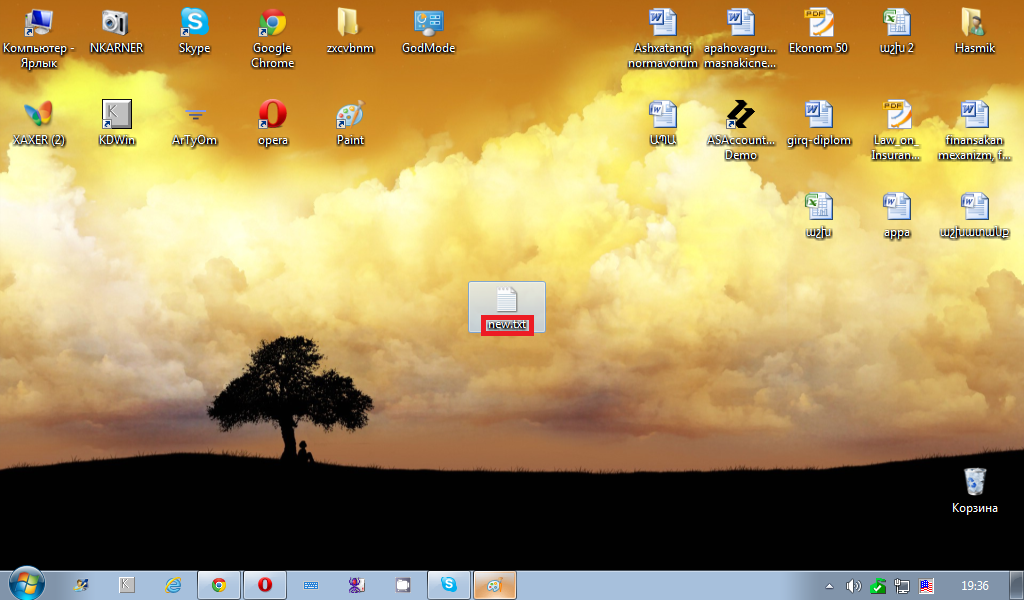
Task: Switch input language via tray flag icon
Action: tap(926, 585)
